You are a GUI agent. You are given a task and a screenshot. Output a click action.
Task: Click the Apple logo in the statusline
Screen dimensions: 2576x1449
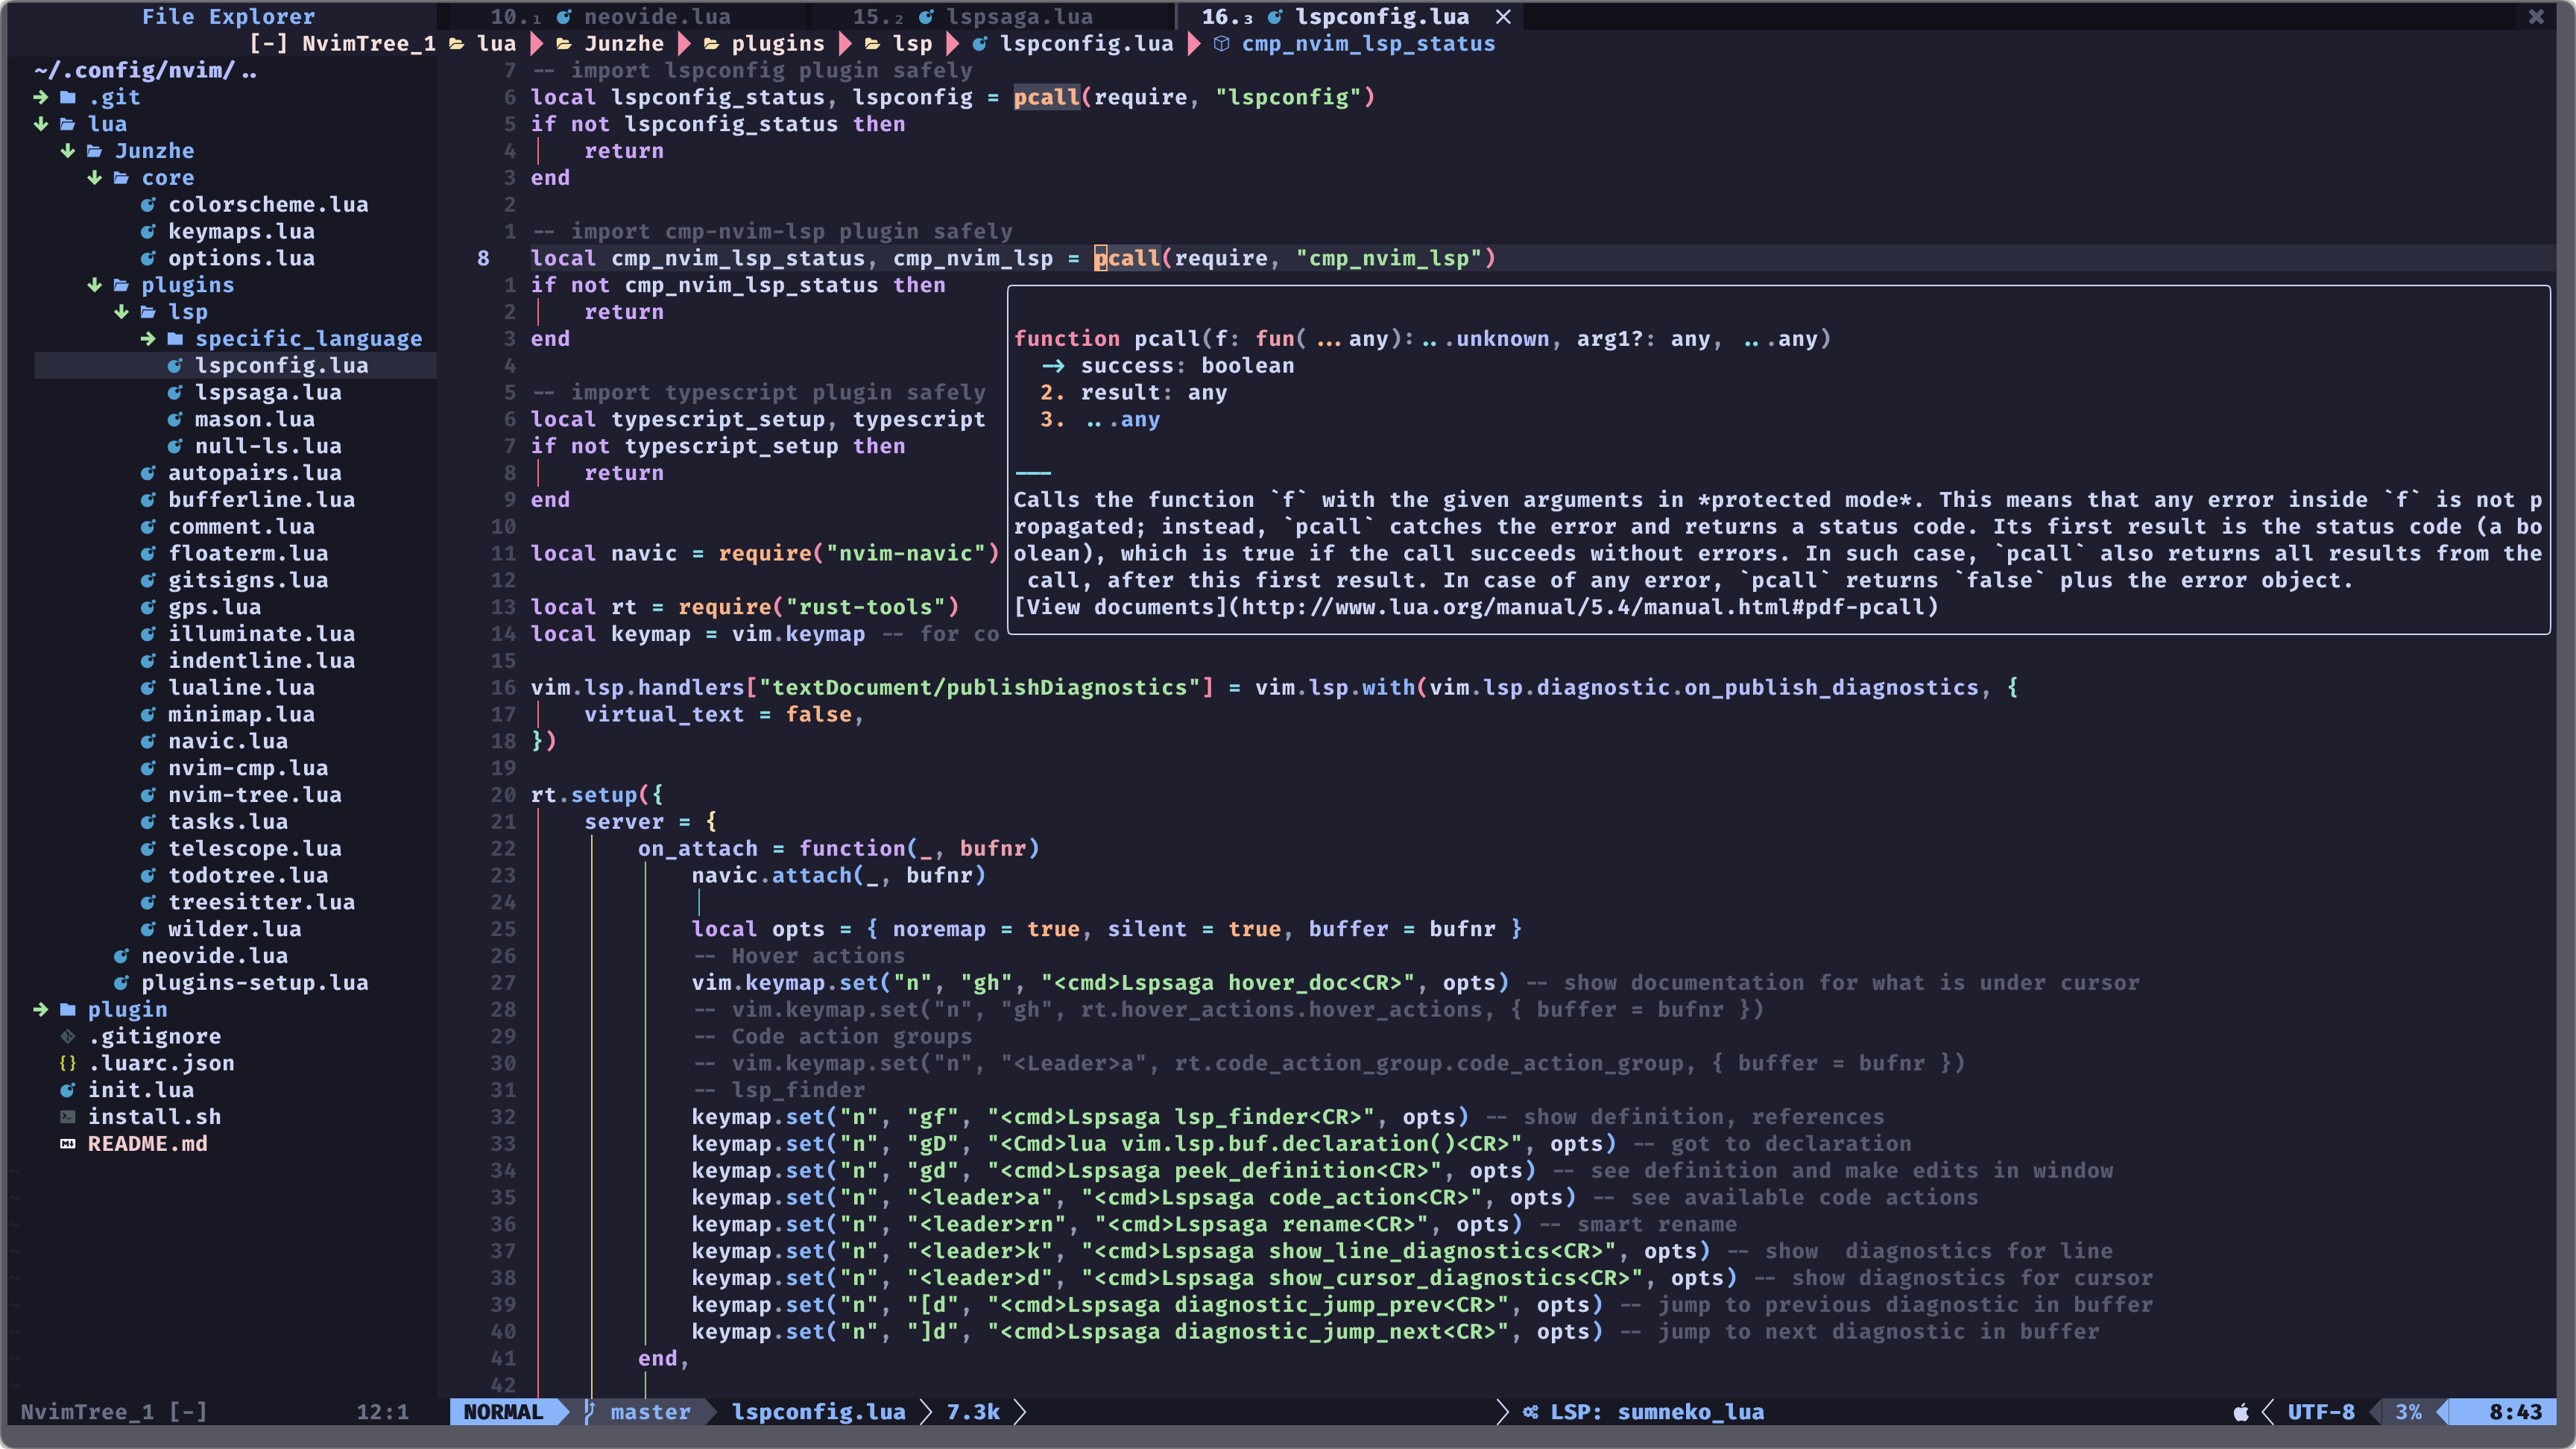point(2240,1411)
